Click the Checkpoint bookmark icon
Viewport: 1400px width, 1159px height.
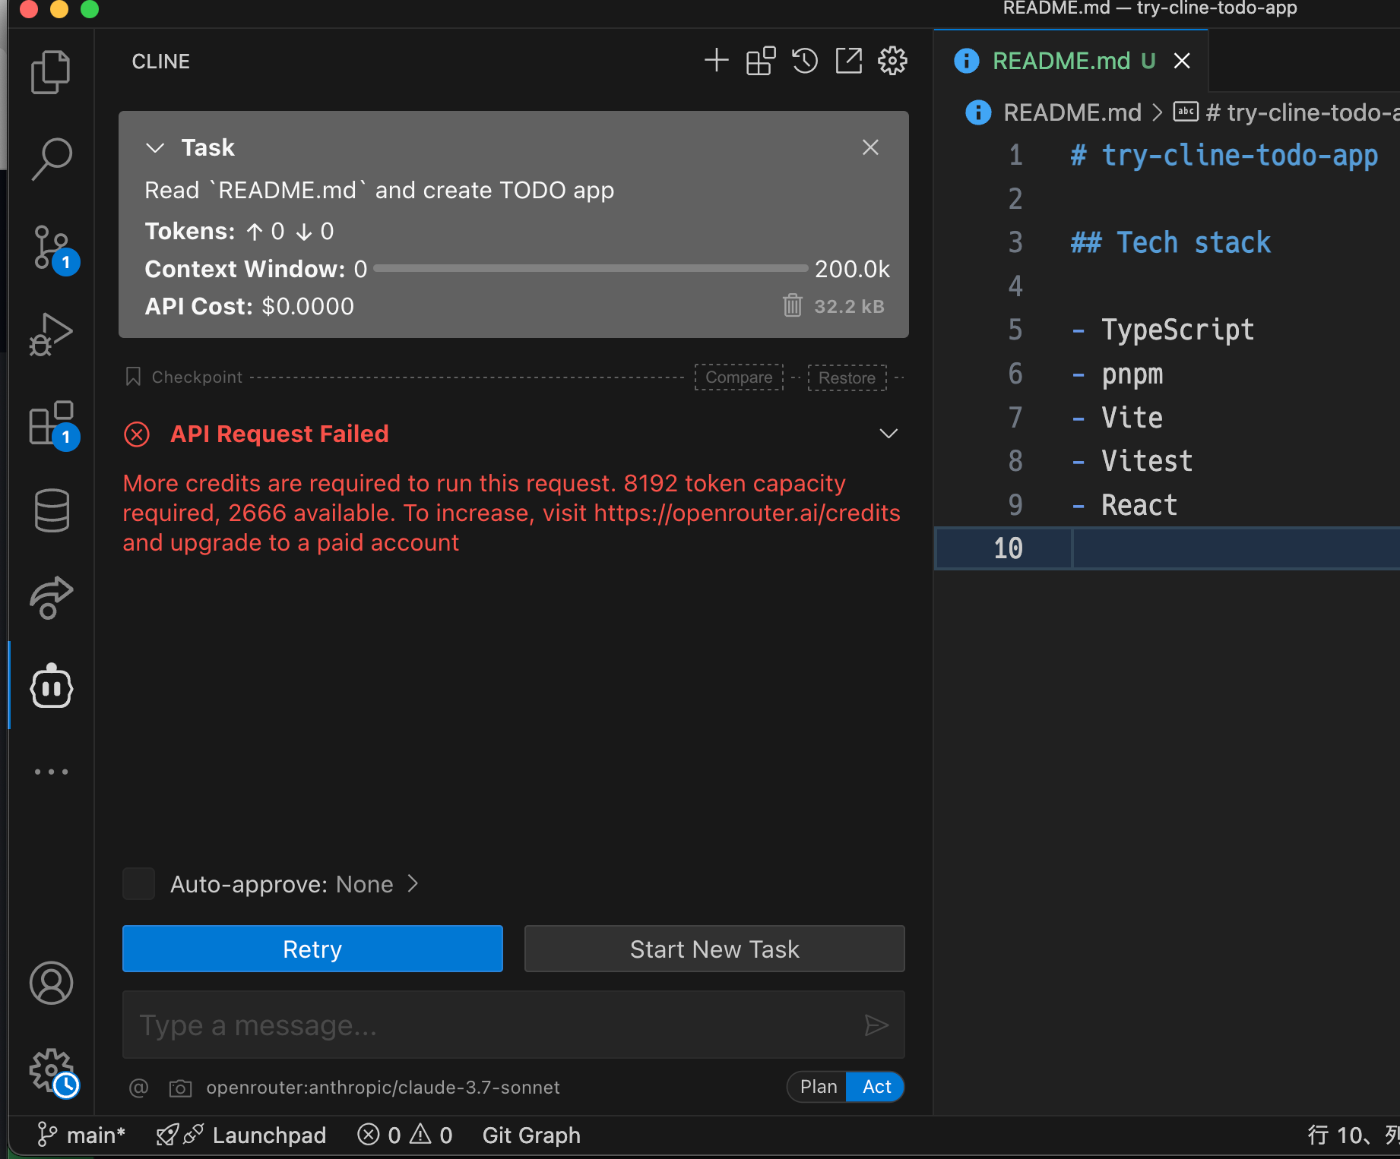[x=133, y=377]
